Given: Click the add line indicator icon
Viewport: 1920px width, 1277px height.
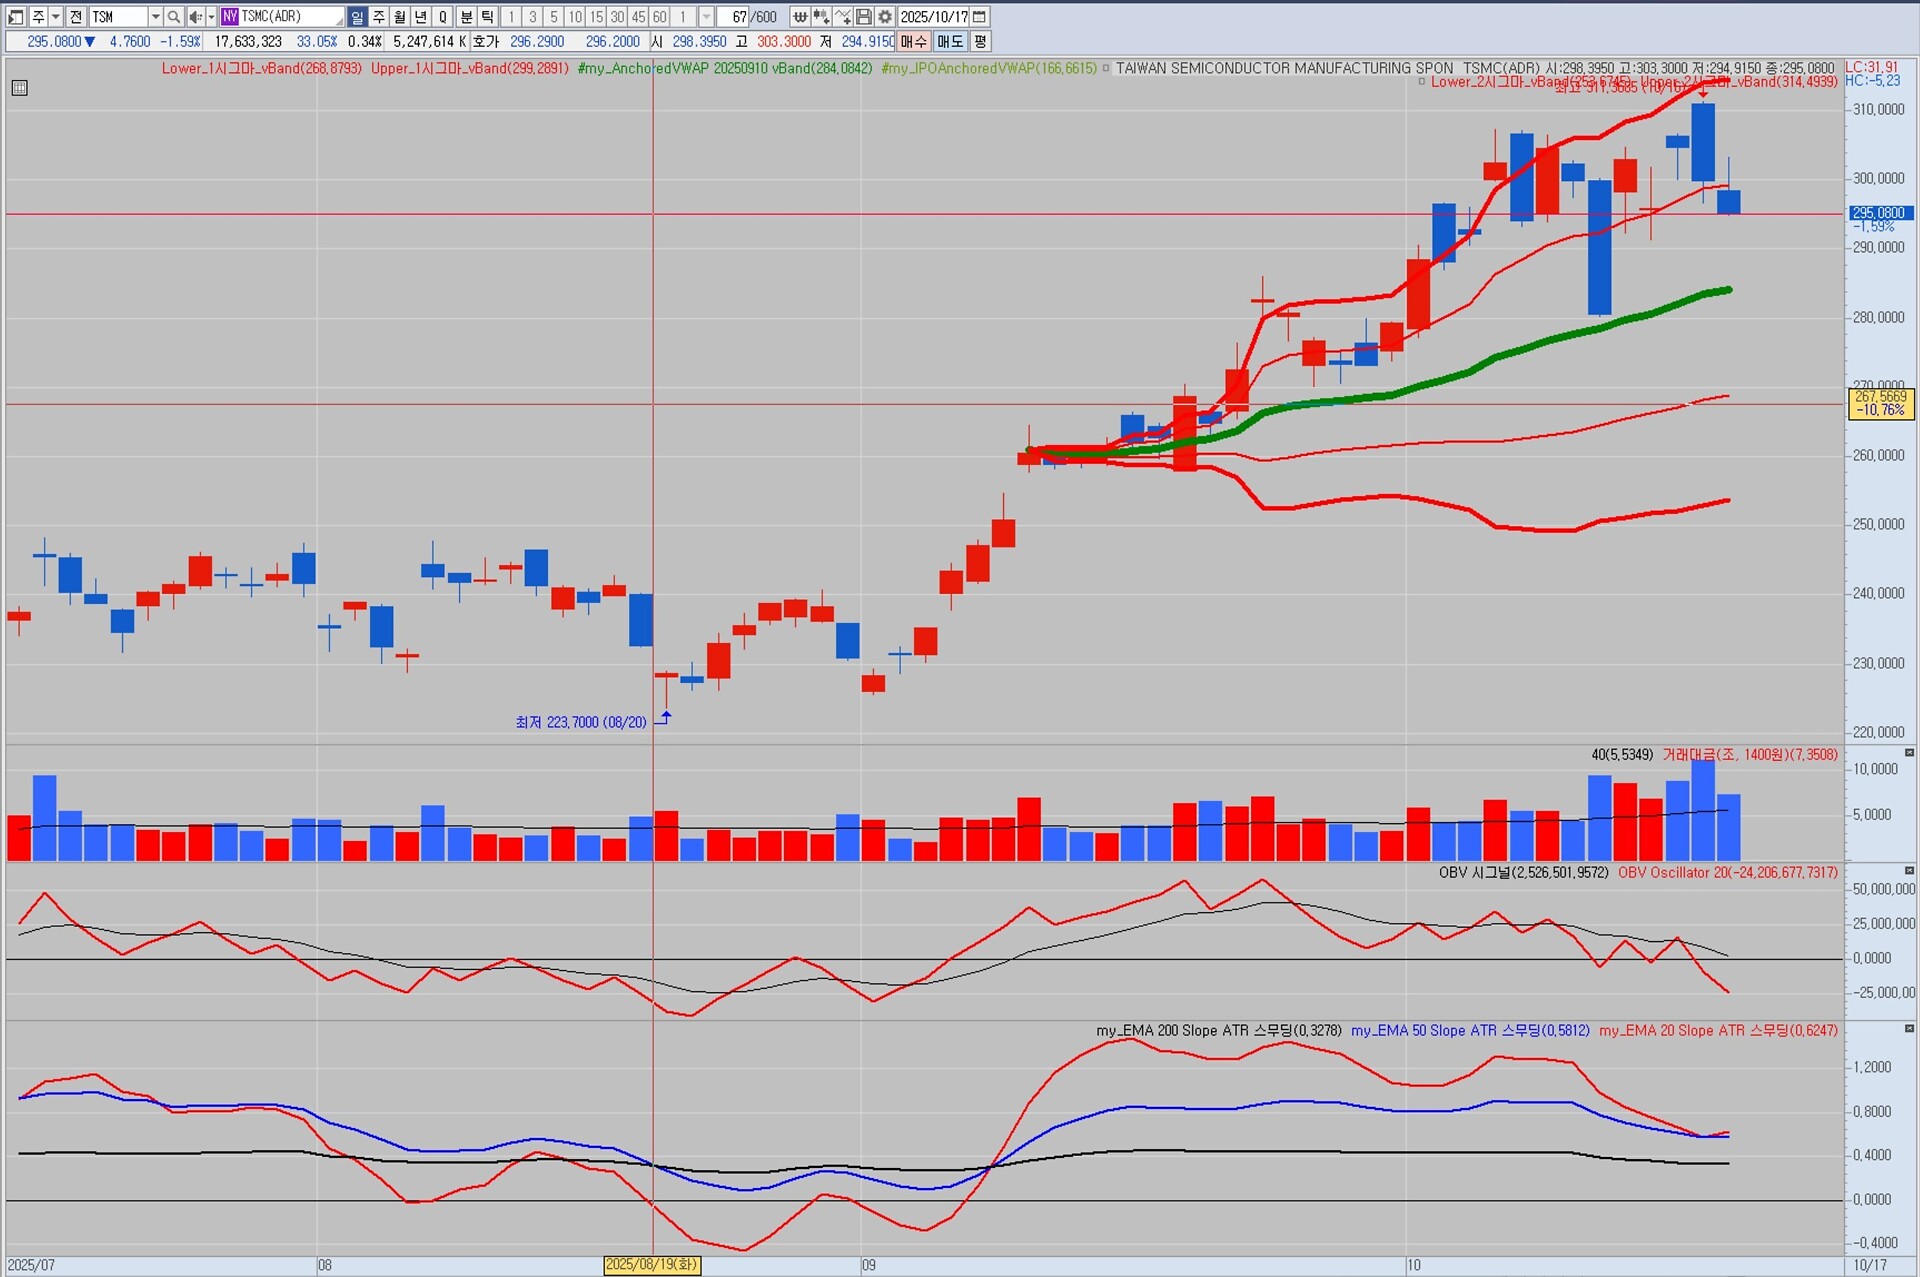Looking at the screenshot, I should 842,17.
